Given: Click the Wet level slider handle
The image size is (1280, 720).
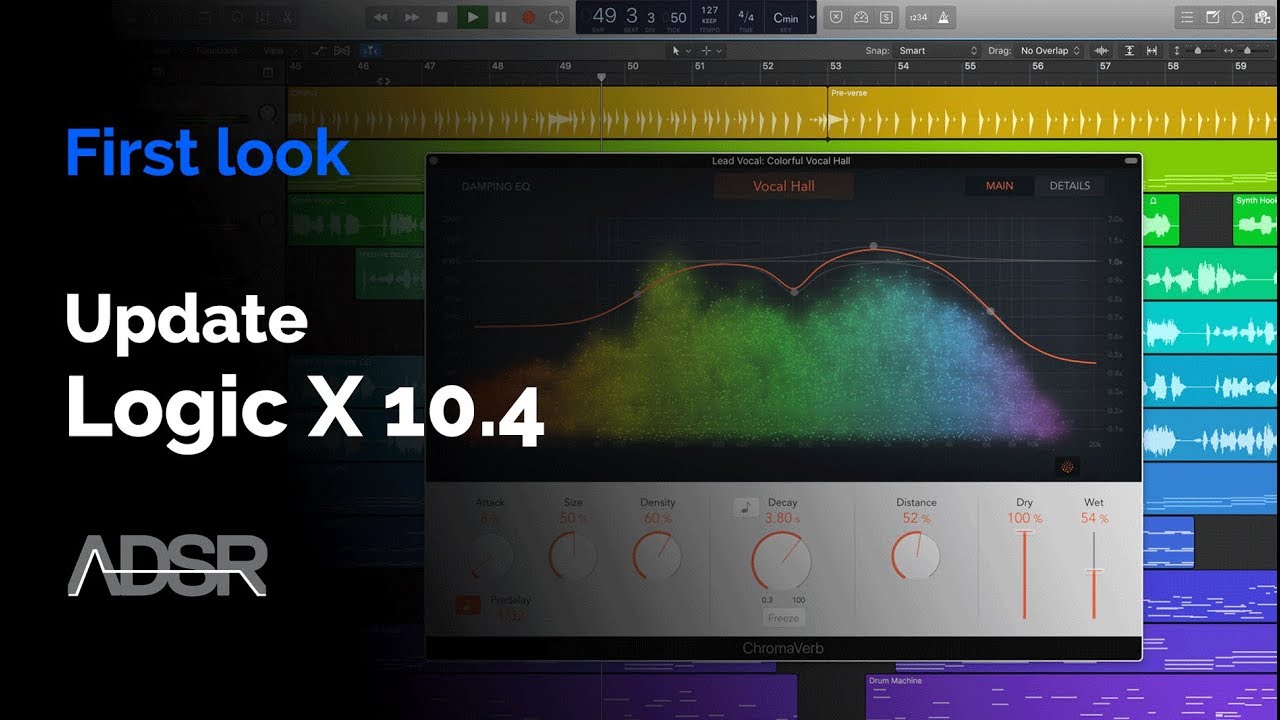Looking at the screenshot, I should 1094,572.
